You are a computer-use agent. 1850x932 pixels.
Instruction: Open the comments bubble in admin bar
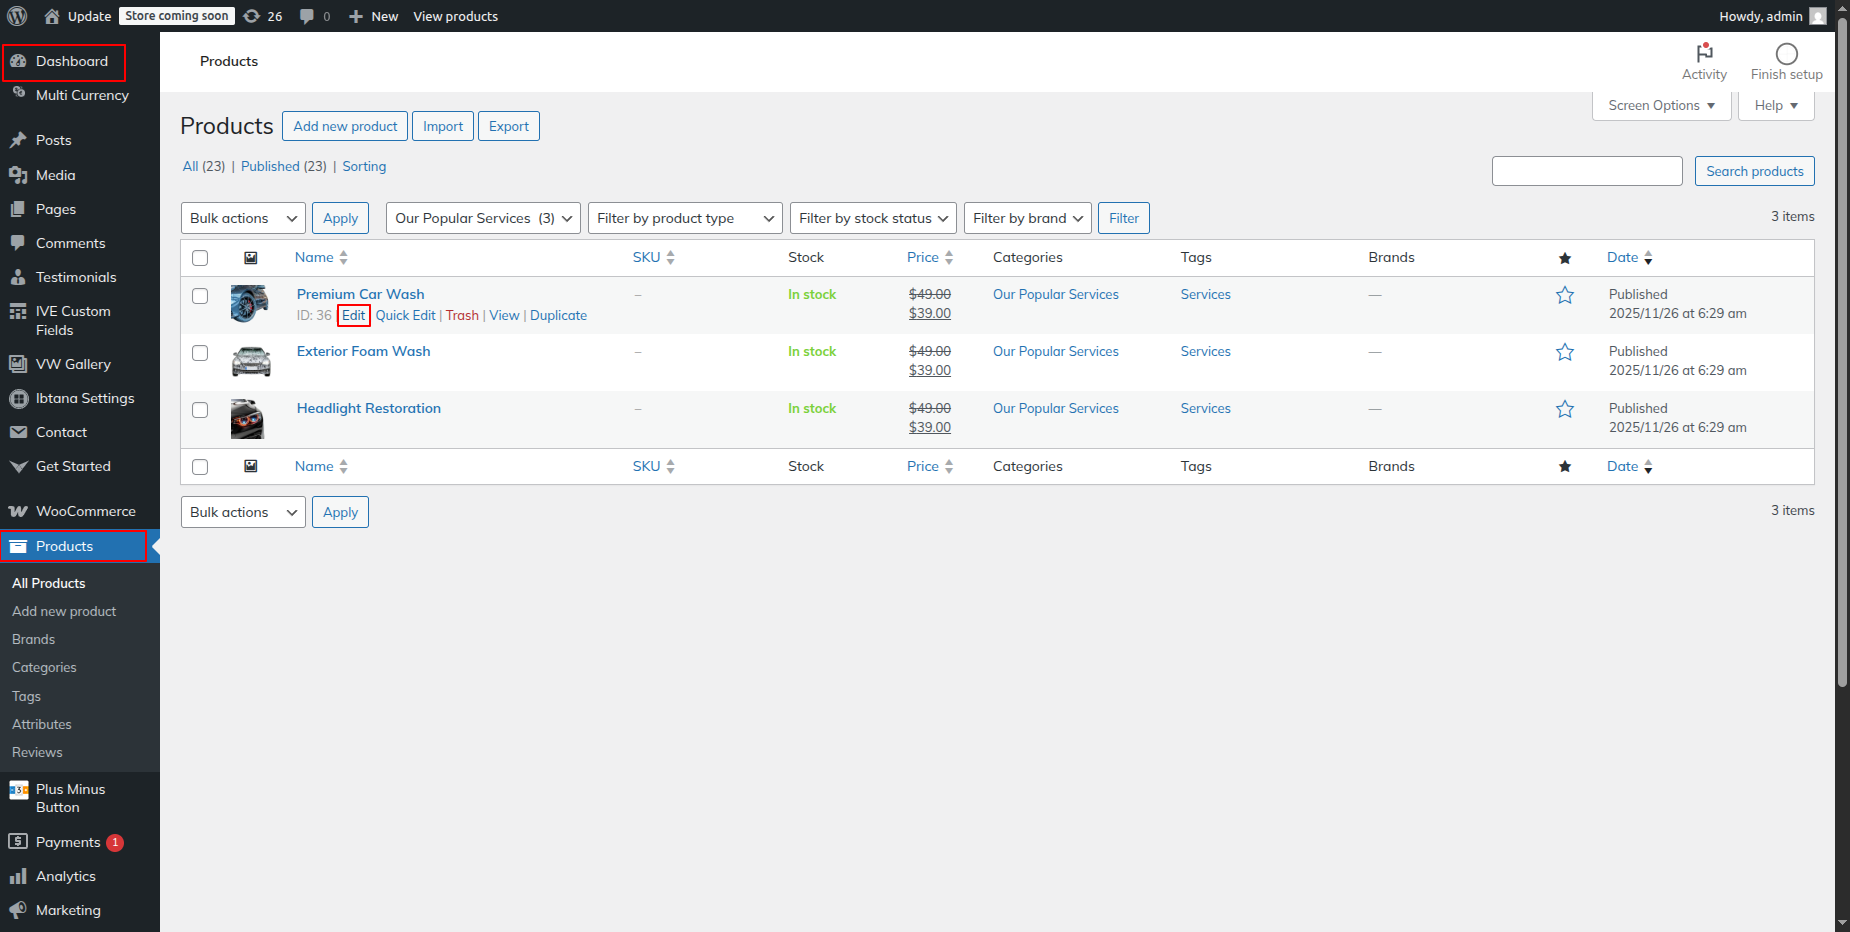tap(307, 16)
